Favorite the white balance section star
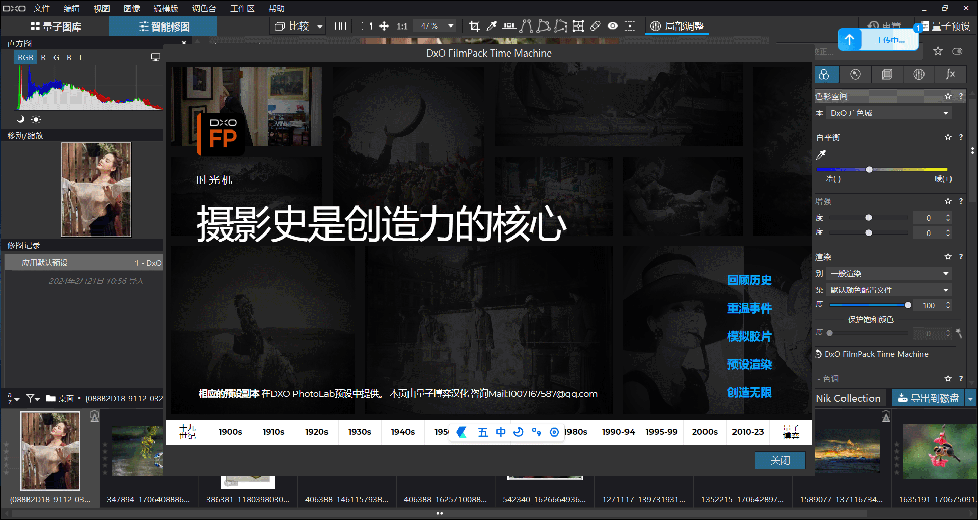Viewport: 978px width, 520px height. [x=948, y=137]
